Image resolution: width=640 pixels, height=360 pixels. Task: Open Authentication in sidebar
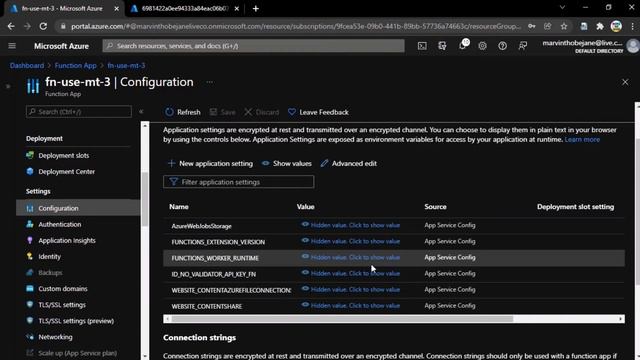(x=60, y=224)
